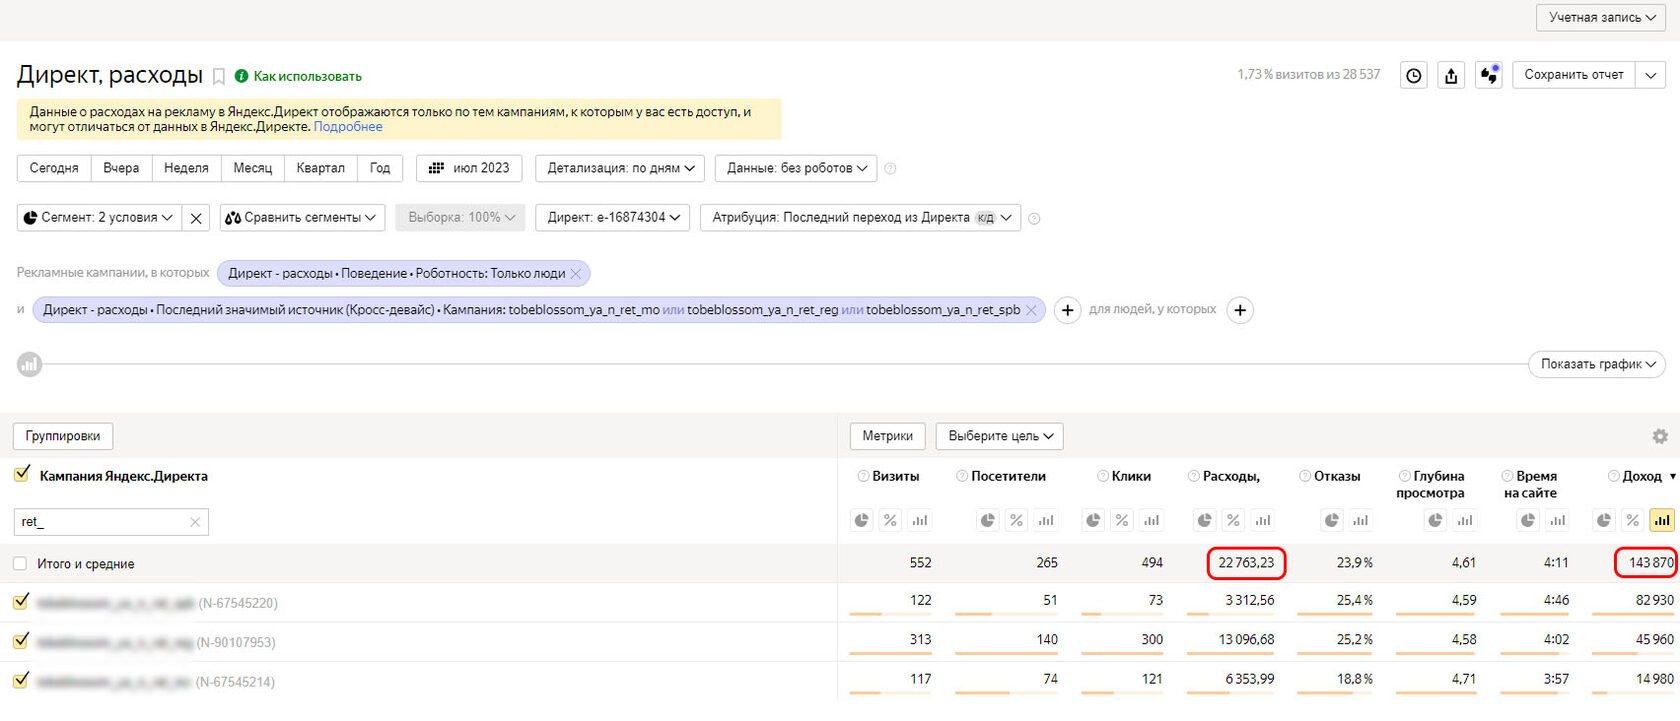The height and width of the screenshot is (721, 1680).
Task: Open "Как использовать" help link
Action: click(x=307, y=77)
